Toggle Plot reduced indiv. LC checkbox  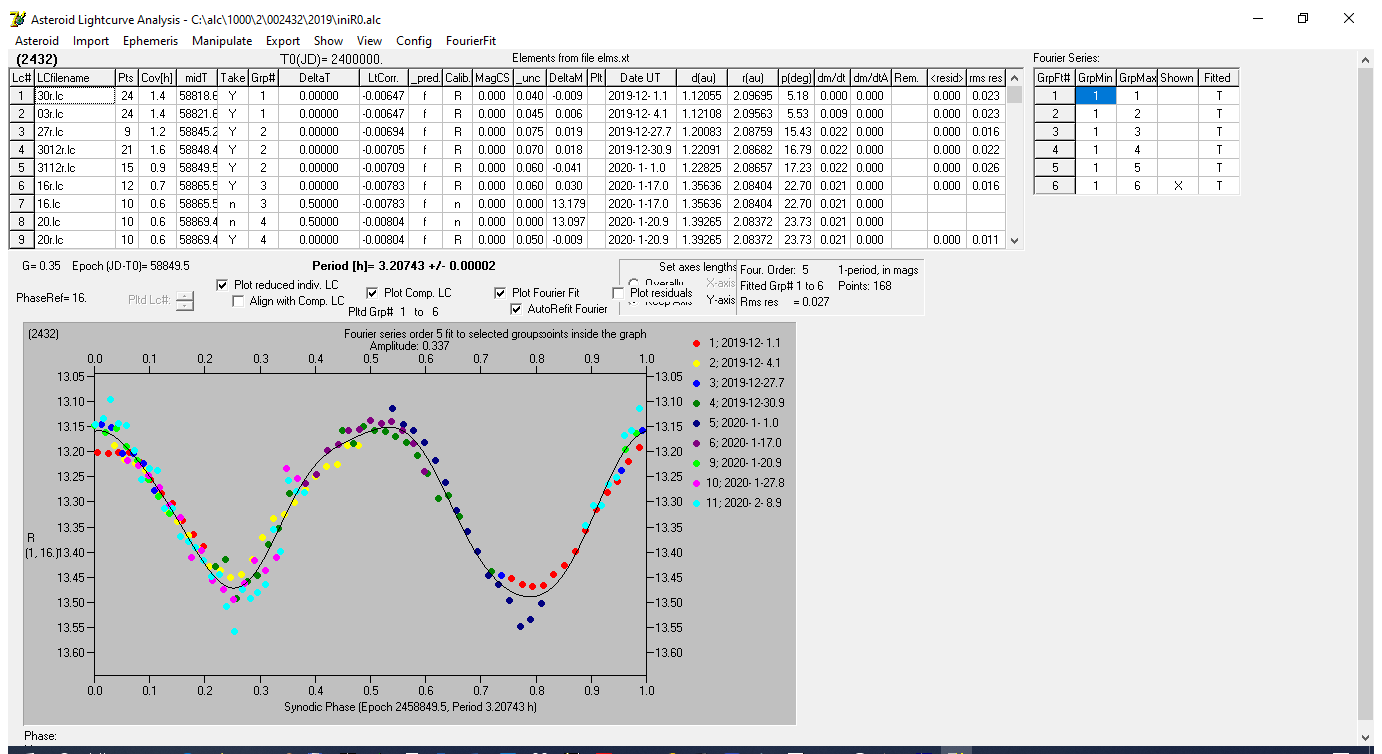(222, 285)
